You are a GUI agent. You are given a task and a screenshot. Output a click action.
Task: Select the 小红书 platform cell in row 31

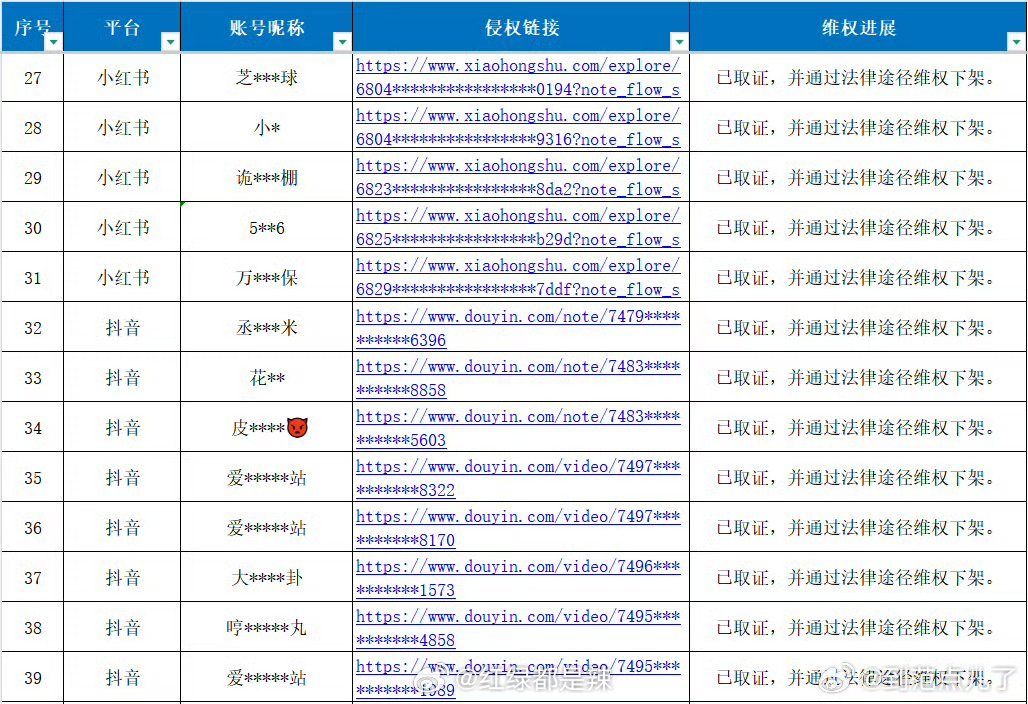[x=122, y=278]
